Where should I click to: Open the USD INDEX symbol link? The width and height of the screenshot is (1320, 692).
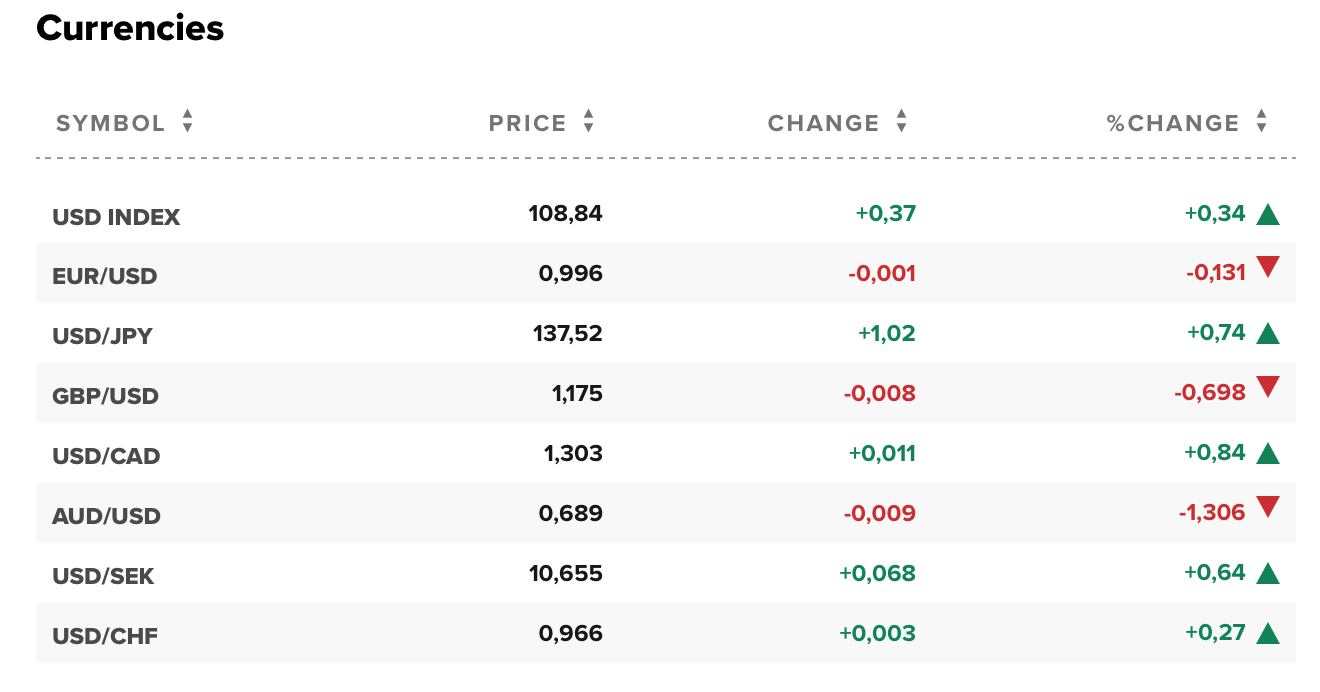click(x=116, y=217)
